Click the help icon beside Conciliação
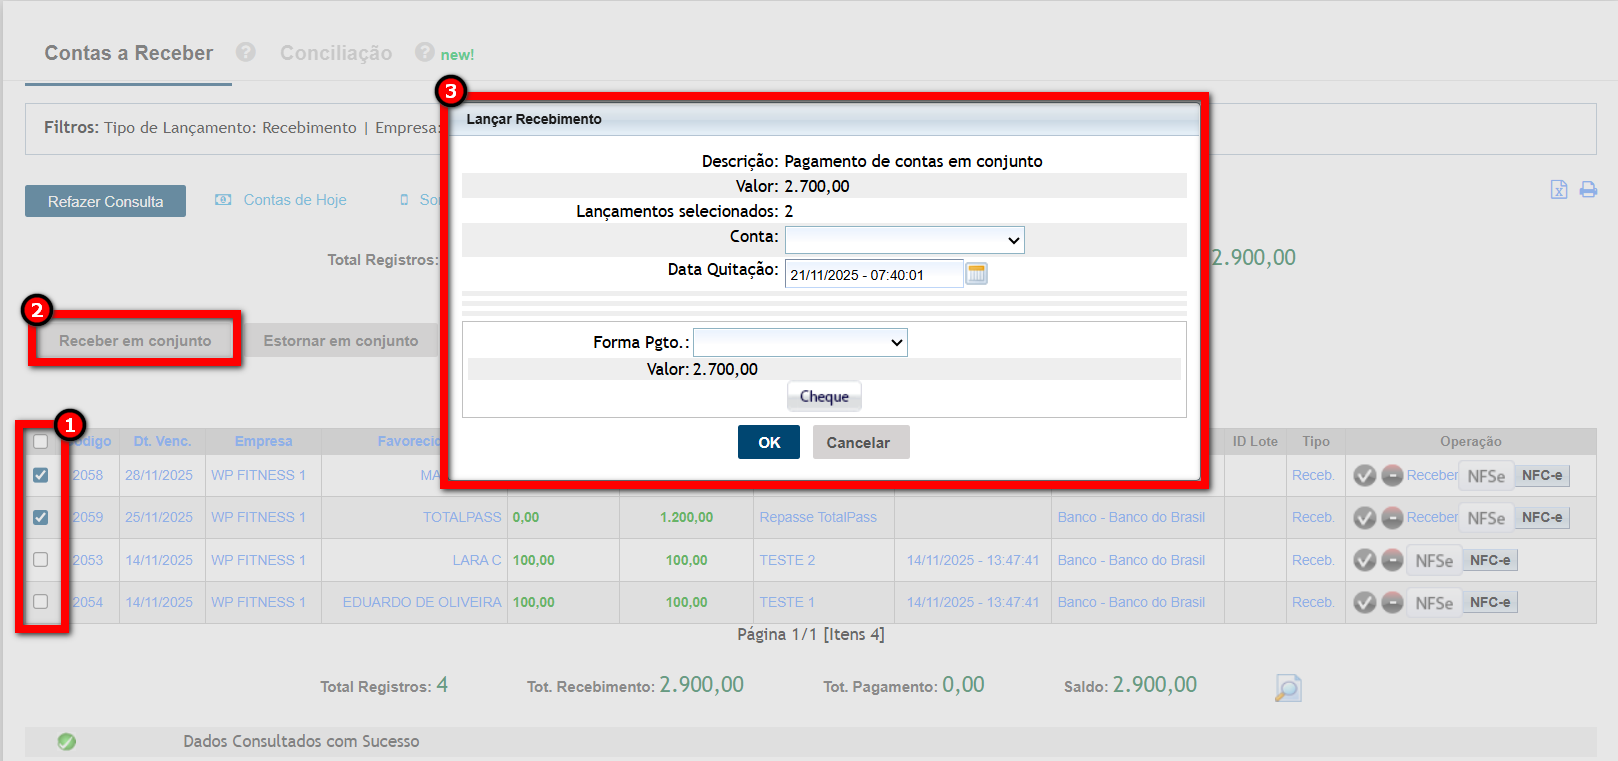Viewport: 1618px width, 761px height. coord(425,53)
